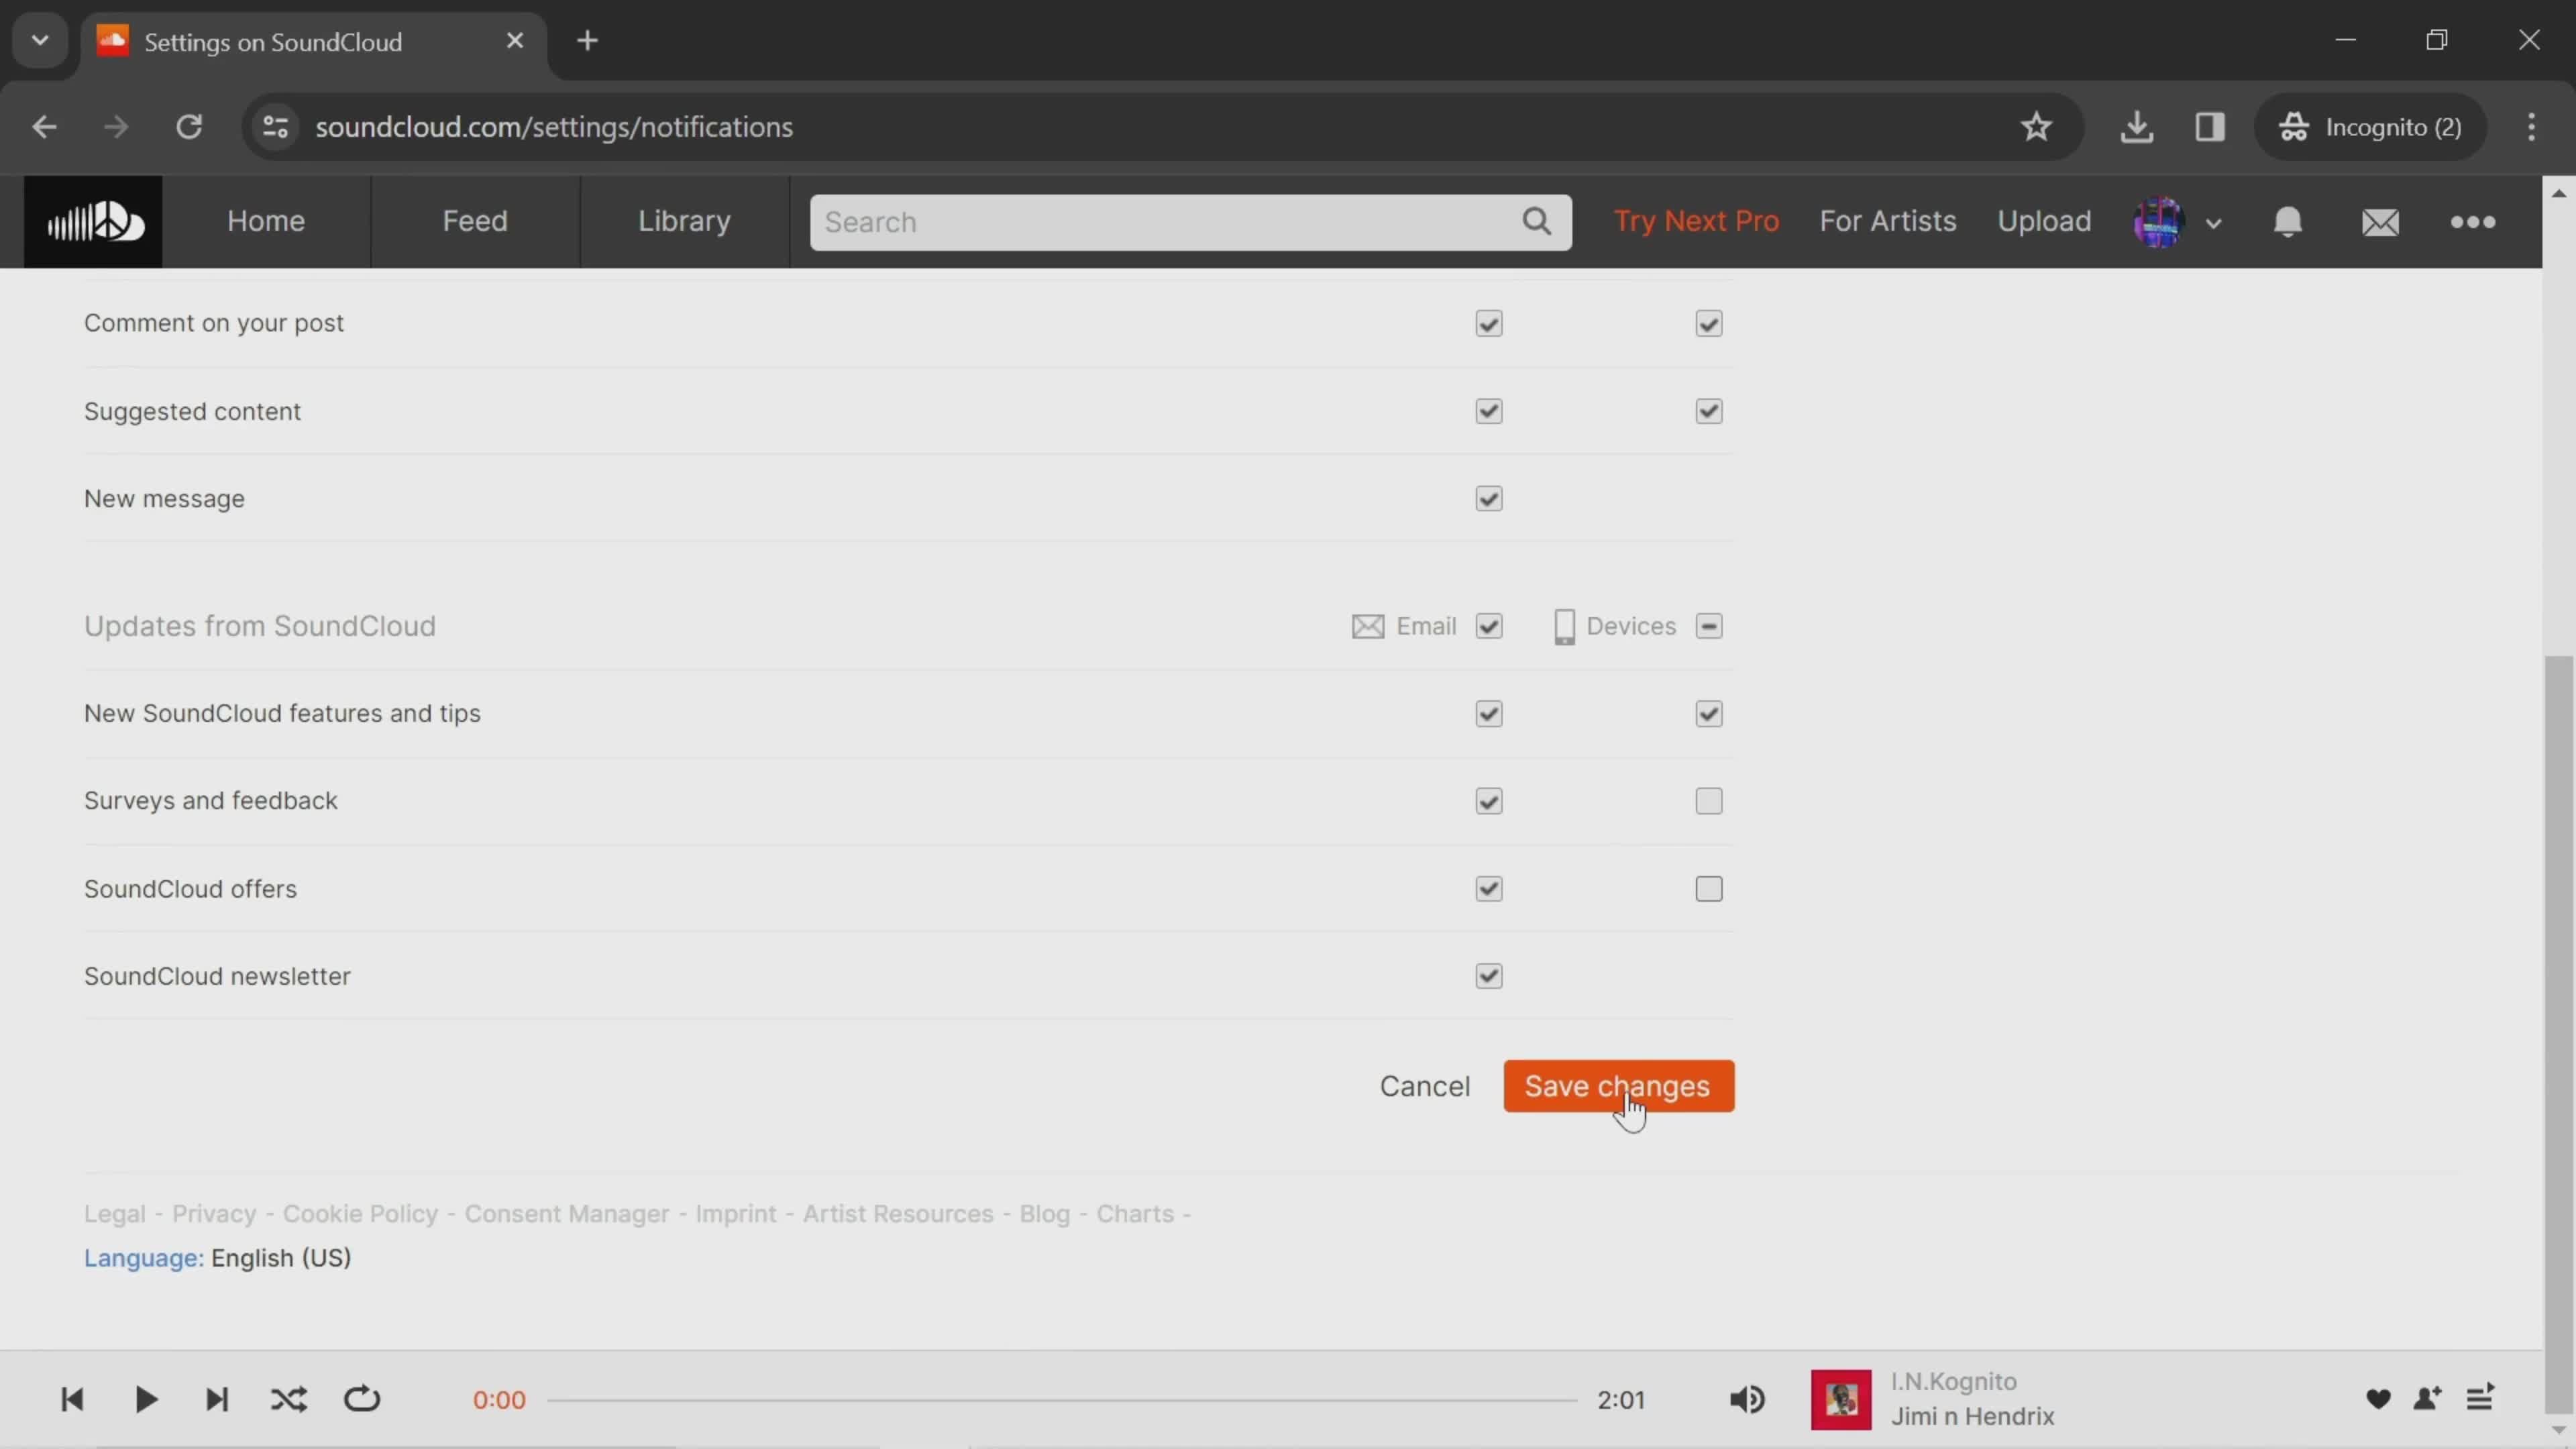Click the repeat playback icon
Screen dimensions: 2576x1449
[x=363, y=1399]
